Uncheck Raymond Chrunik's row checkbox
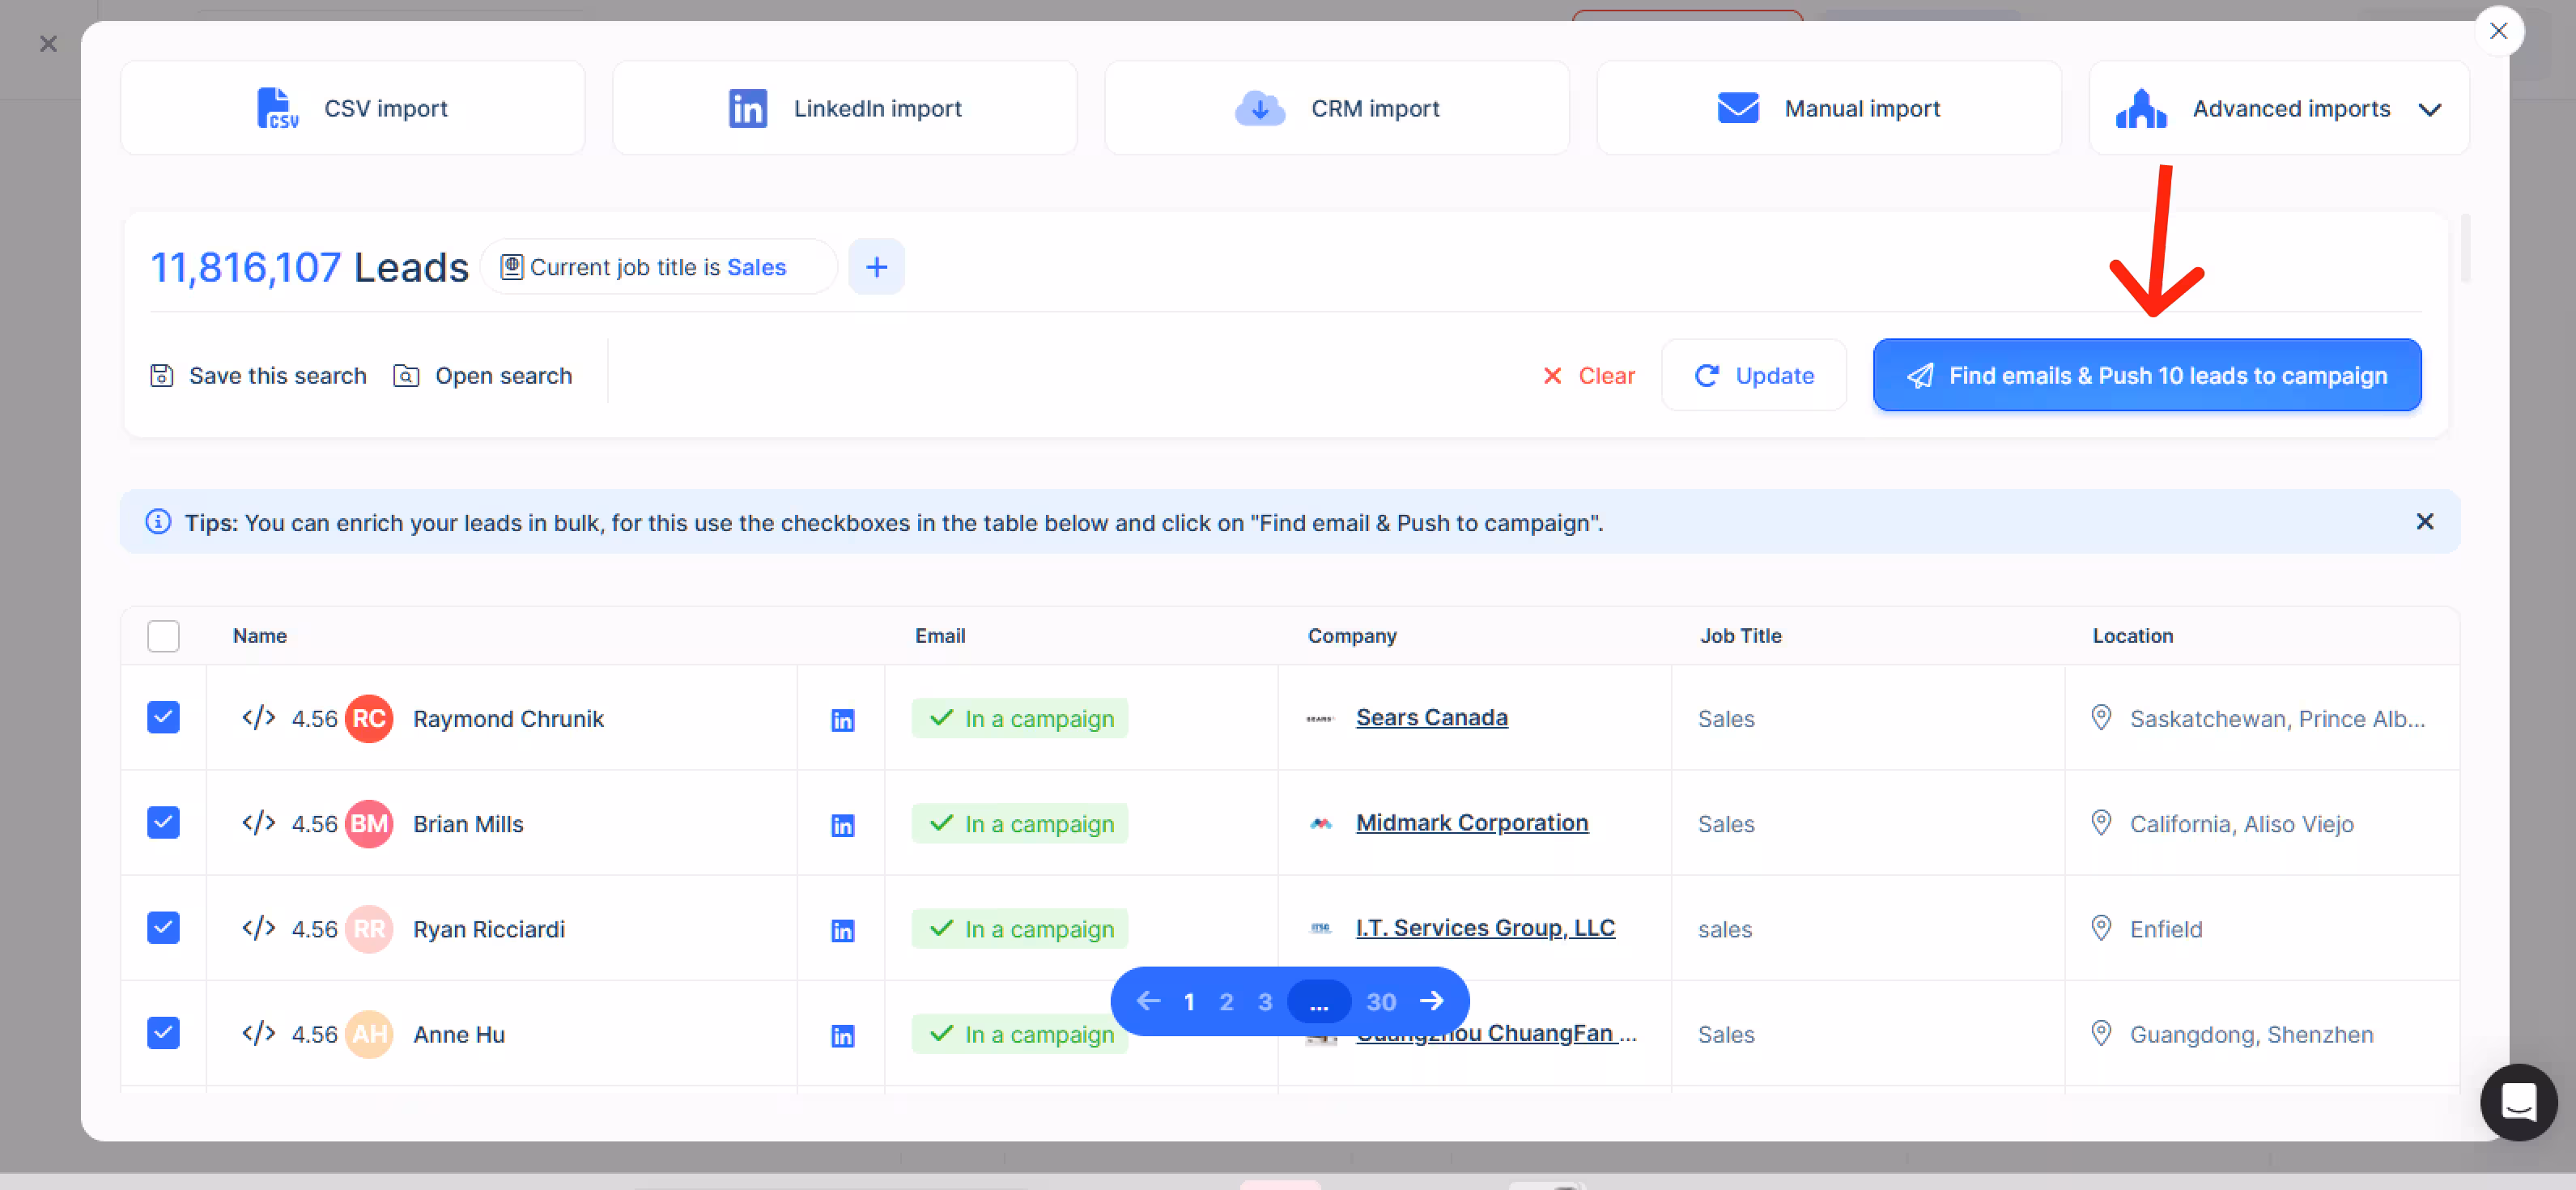 point(163,718)
